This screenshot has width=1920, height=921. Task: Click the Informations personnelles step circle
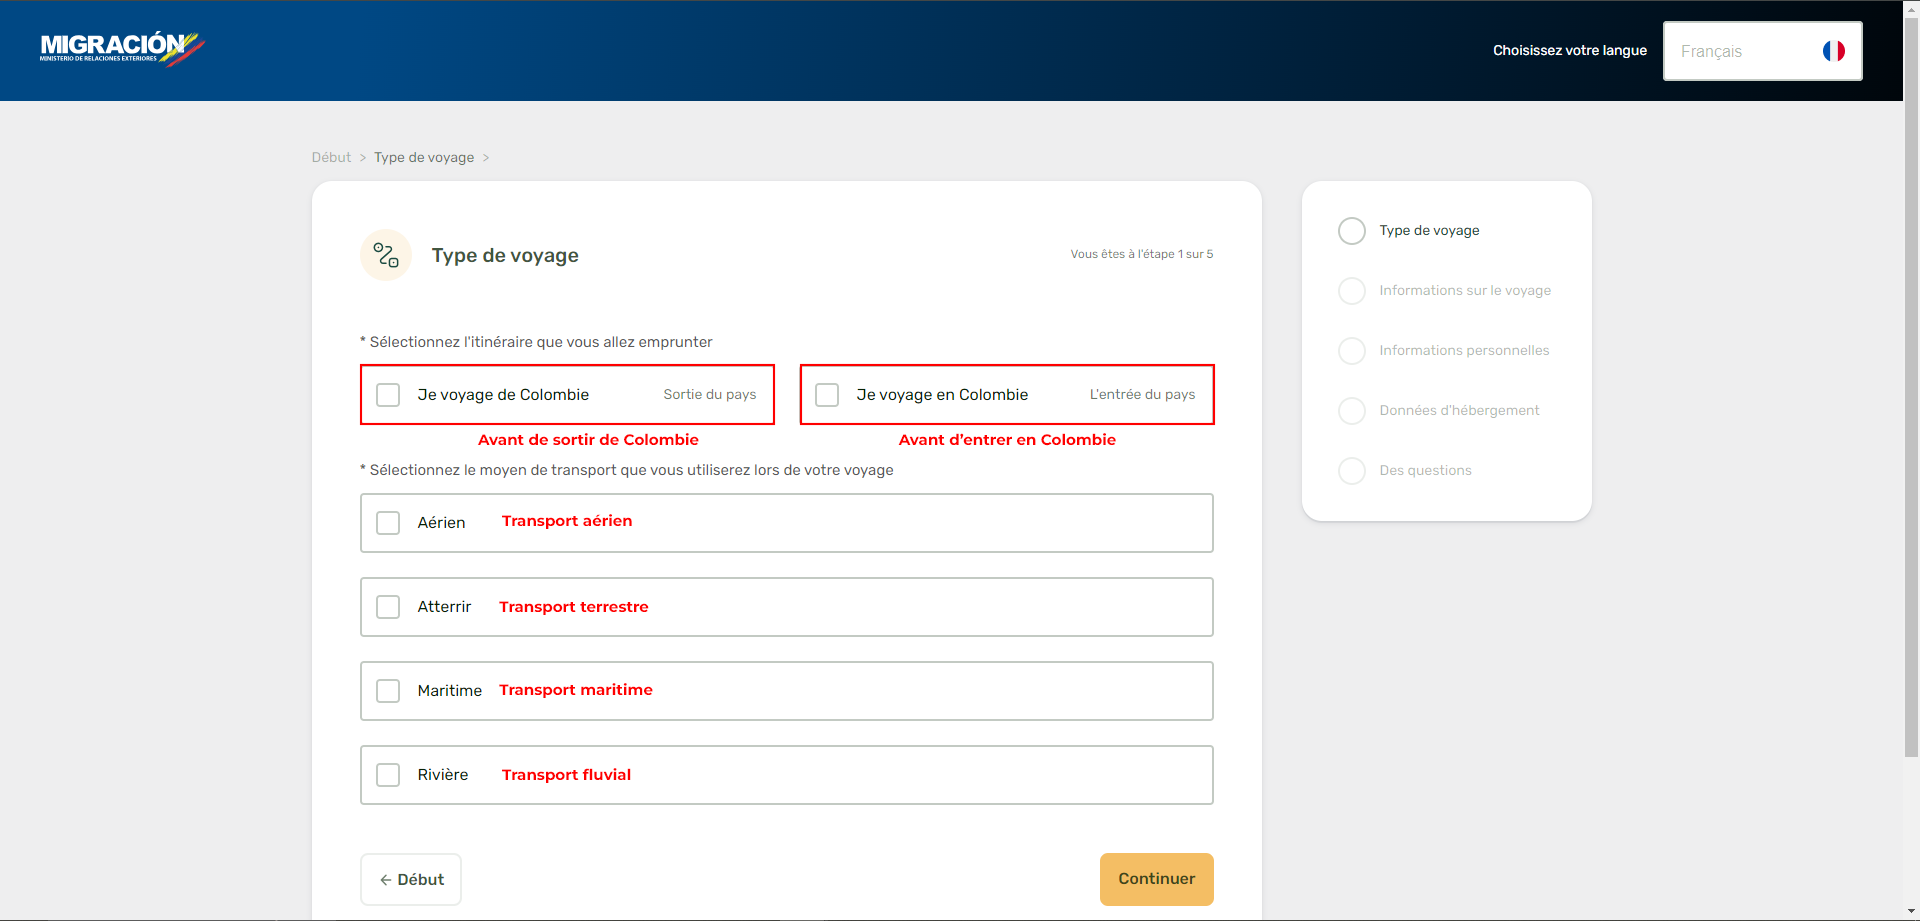pyautogui.click(x=1351, y=351)
